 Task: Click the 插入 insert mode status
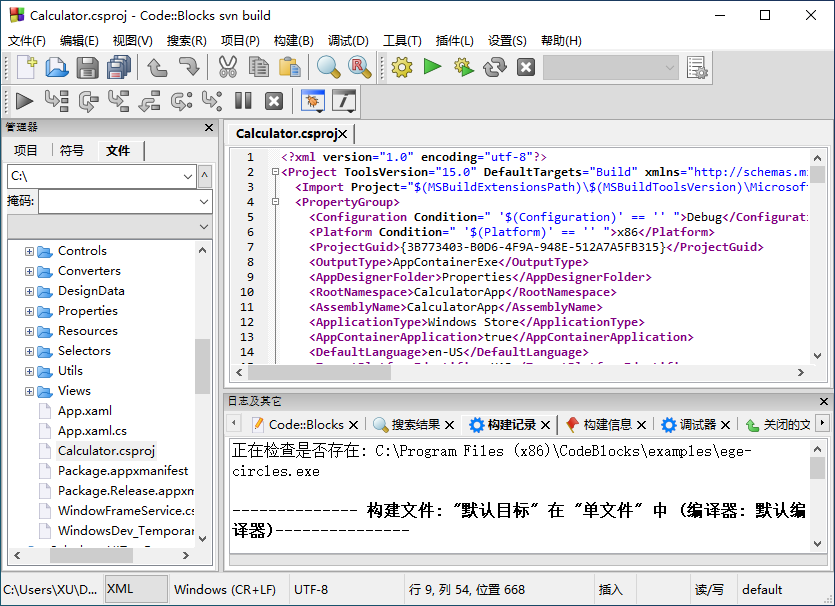pos(610,589)
